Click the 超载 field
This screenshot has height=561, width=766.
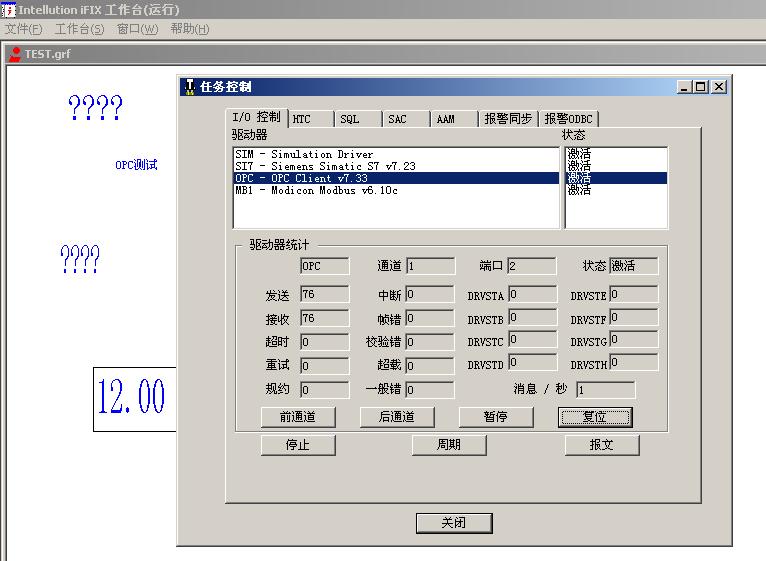429,366
